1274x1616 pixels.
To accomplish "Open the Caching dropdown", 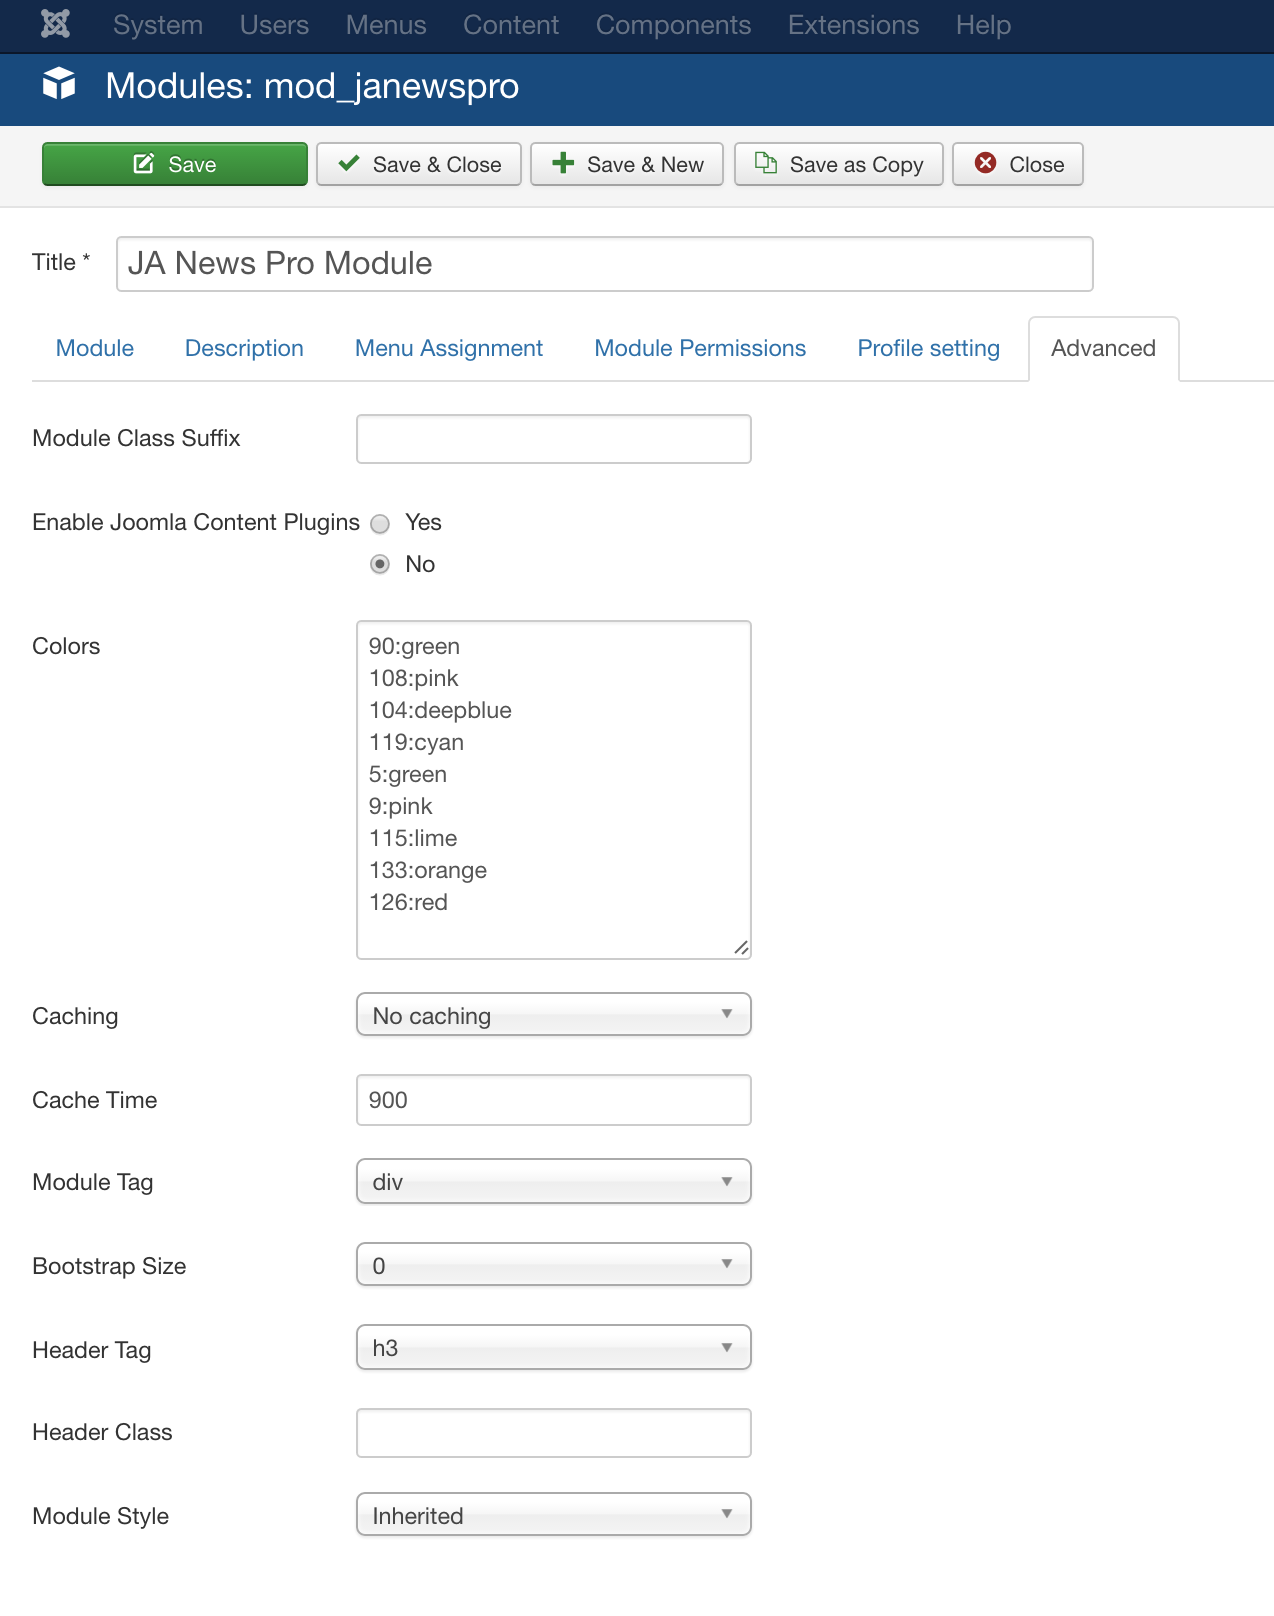I will click(x=553, y=1015).
